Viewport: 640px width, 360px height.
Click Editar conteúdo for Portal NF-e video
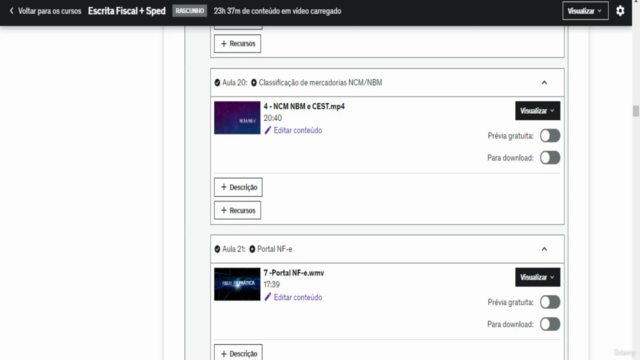298,297
